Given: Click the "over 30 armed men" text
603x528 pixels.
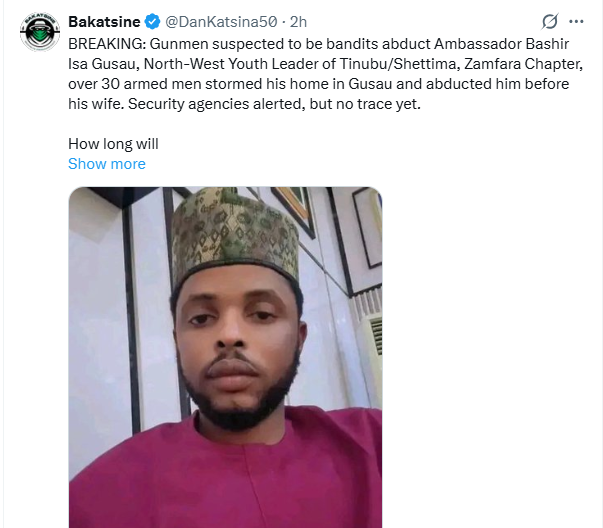Looking at the screenshot, I should coord(130,85).
